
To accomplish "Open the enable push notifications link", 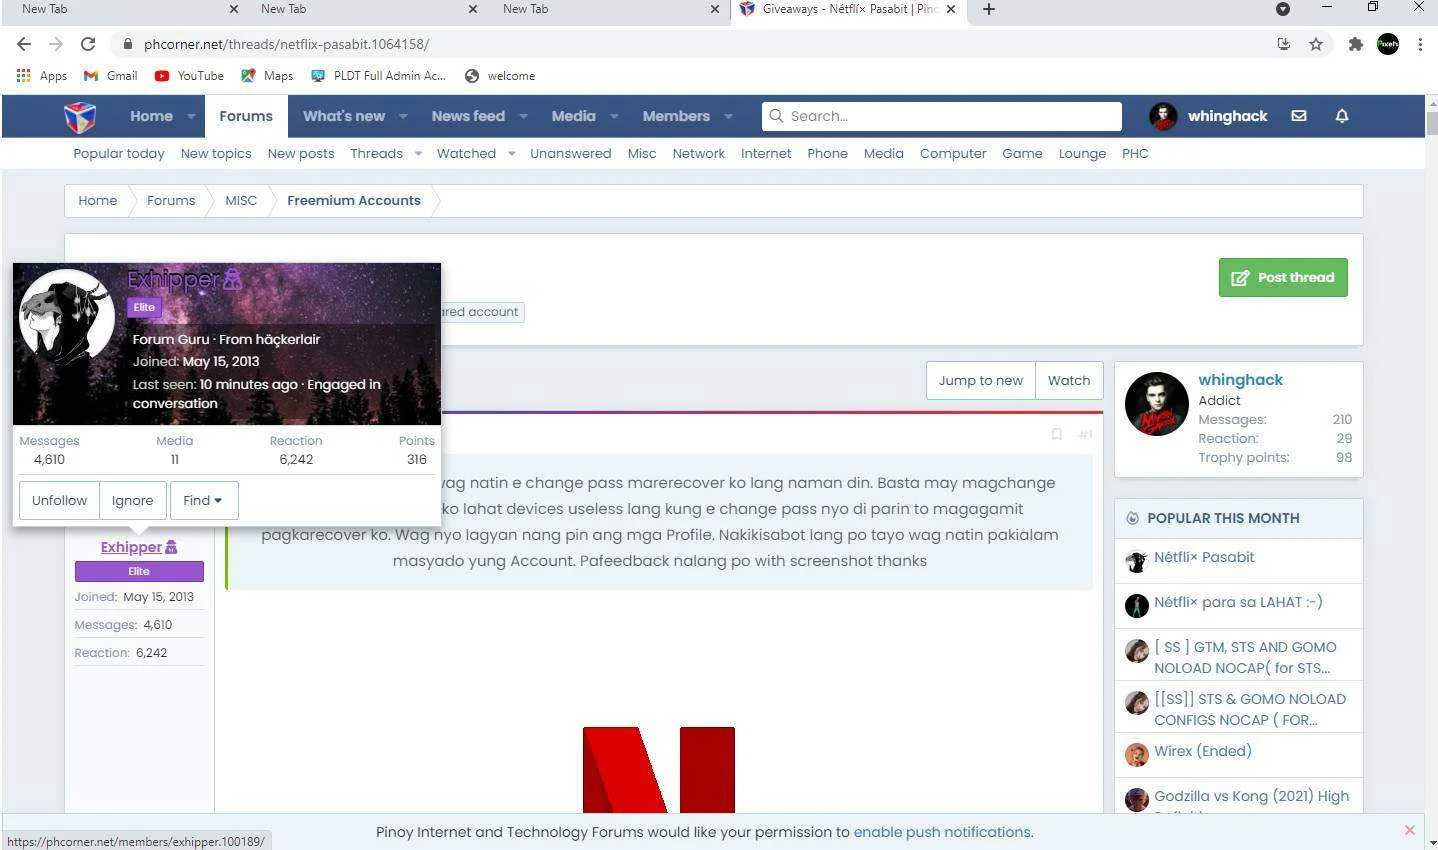I will tap(941, 832).
